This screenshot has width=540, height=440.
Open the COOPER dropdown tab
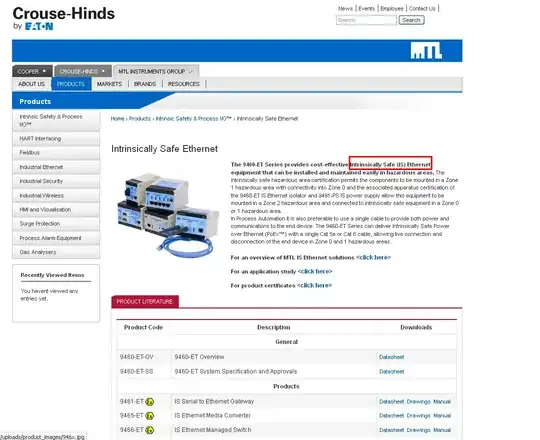pyautogui.click(x=32, y=71)
